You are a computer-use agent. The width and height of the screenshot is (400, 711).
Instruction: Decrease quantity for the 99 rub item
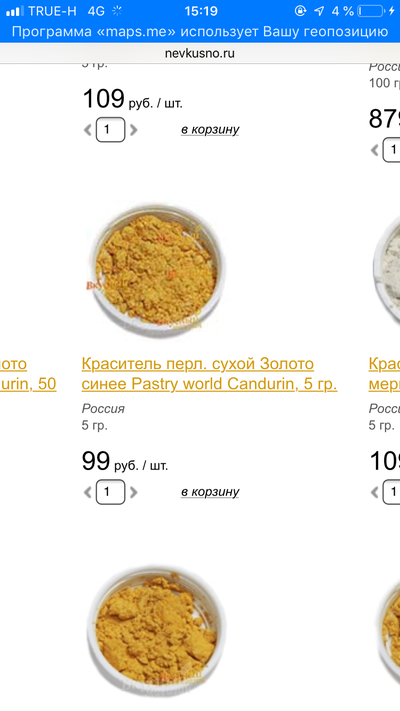pos(88,492)
